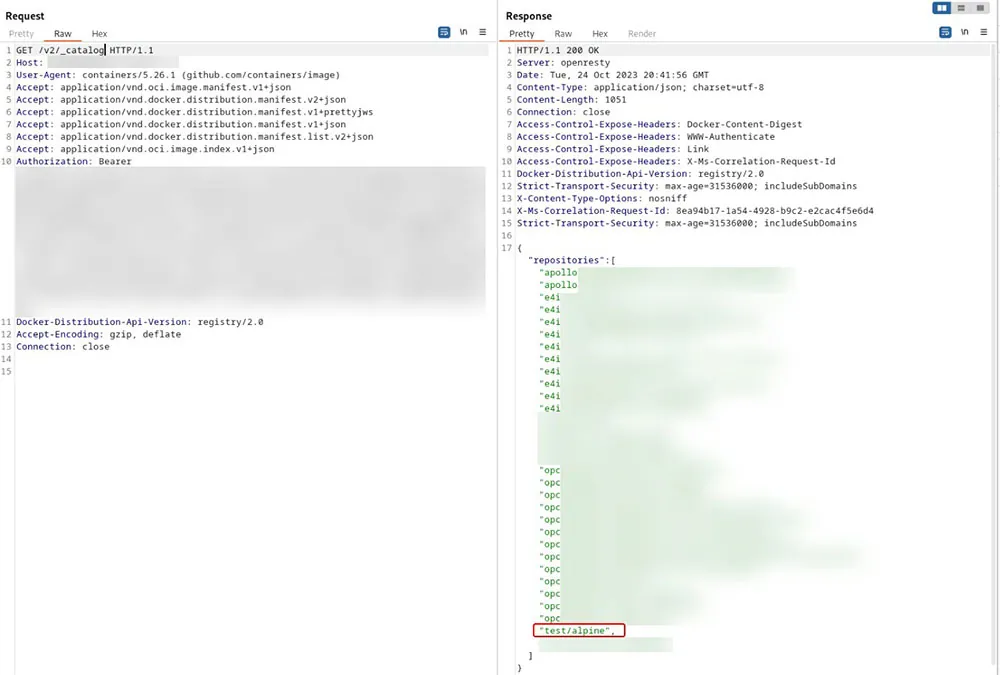Switch Response view to Hex tab
1000x675 pixels.
pos(600,34)
